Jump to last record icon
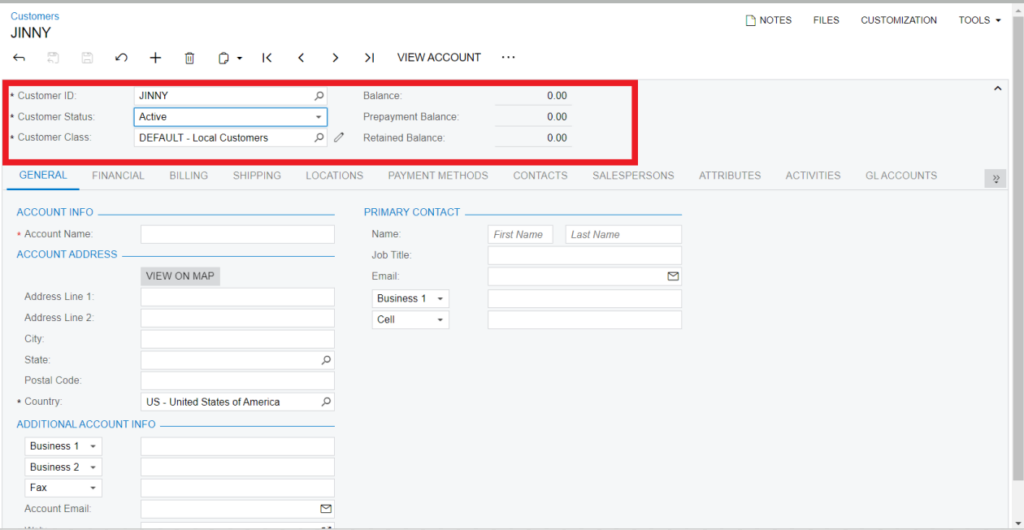Image resolution: width=1024 pixels, height=530 pixels. coord(369,58)
